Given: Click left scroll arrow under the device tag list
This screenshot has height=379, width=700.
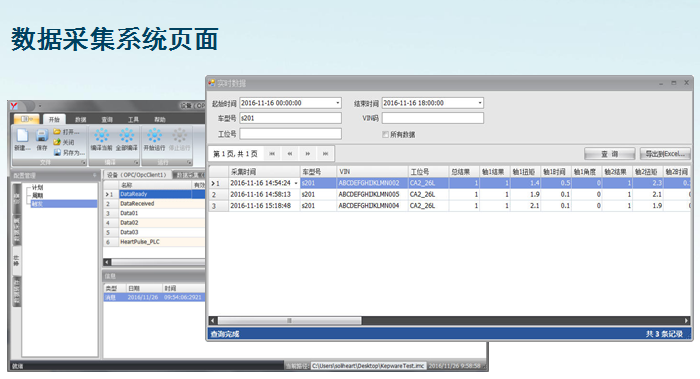Looking at the screenshot, I should pos(107,262).
